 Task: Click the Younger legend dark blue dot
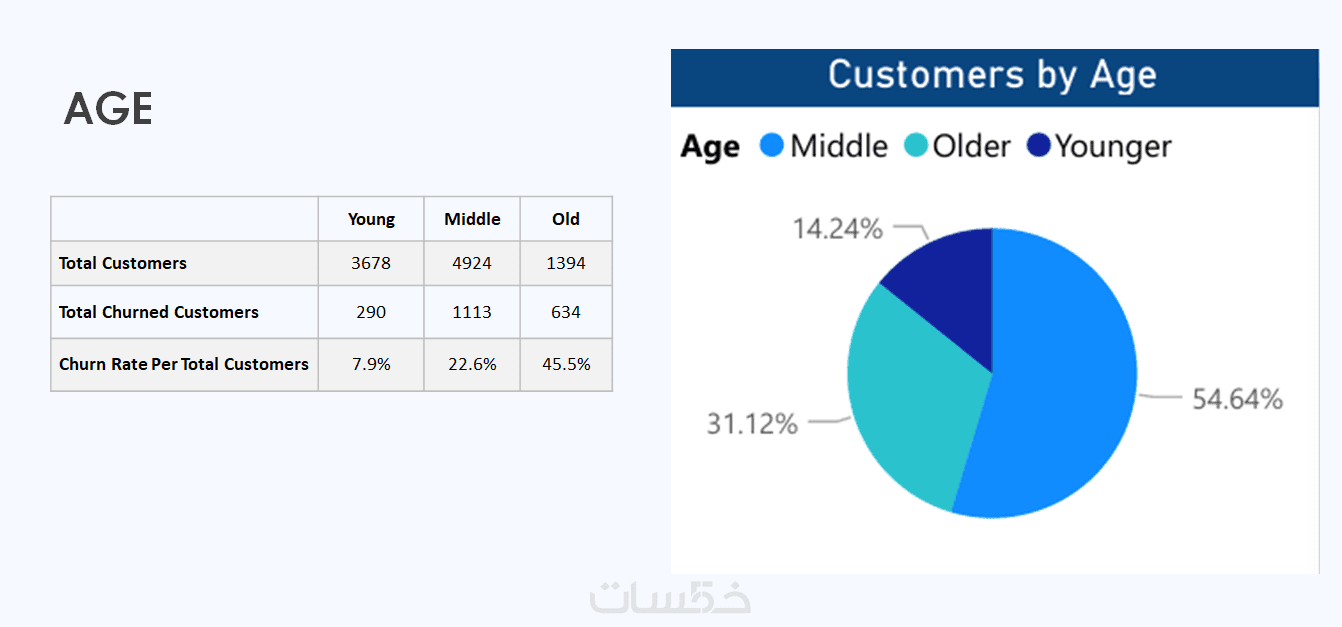click(1039, 146)
